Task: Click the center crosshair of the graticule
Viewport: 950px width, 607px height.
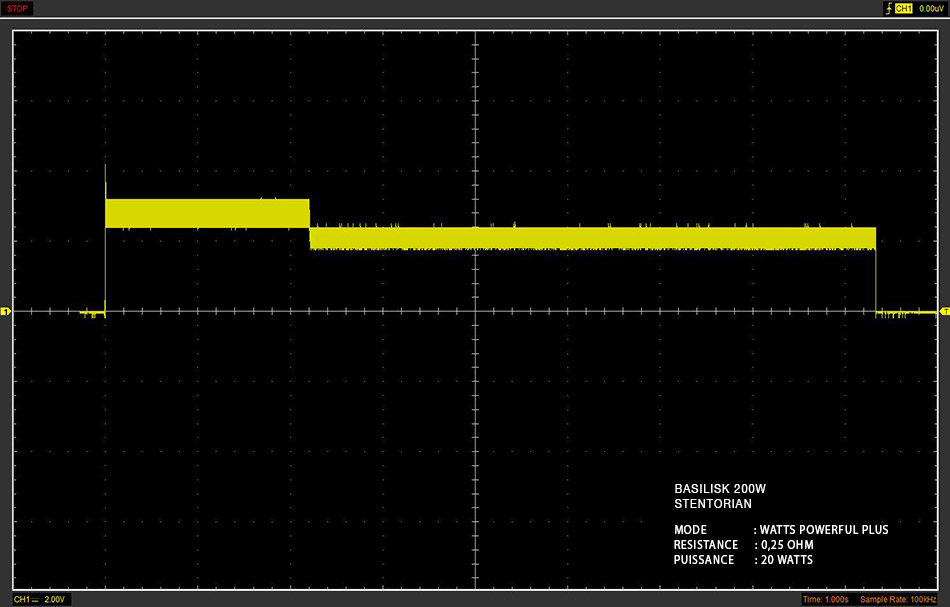Action: coord(476,311)
